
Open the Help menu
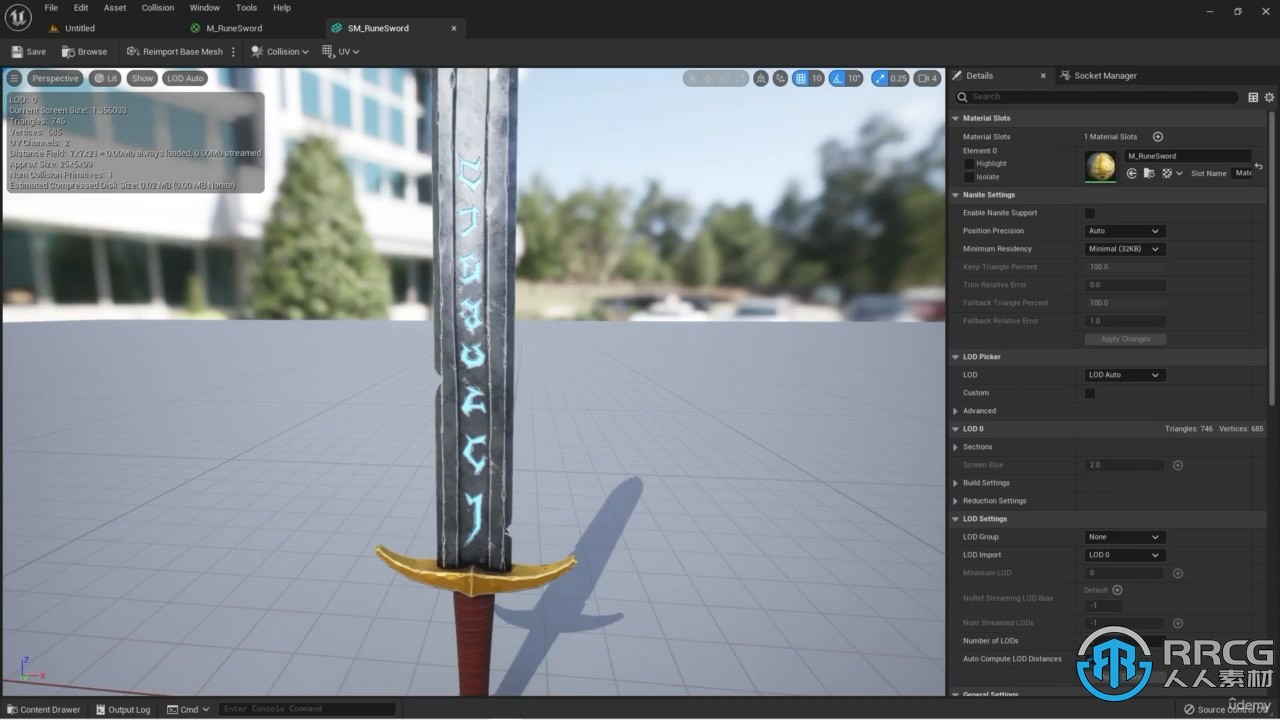click(282, 8)
